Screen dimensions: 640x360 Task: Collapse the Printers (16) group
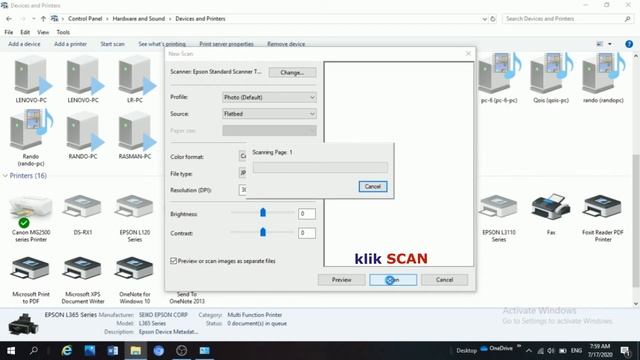point(5,176)
